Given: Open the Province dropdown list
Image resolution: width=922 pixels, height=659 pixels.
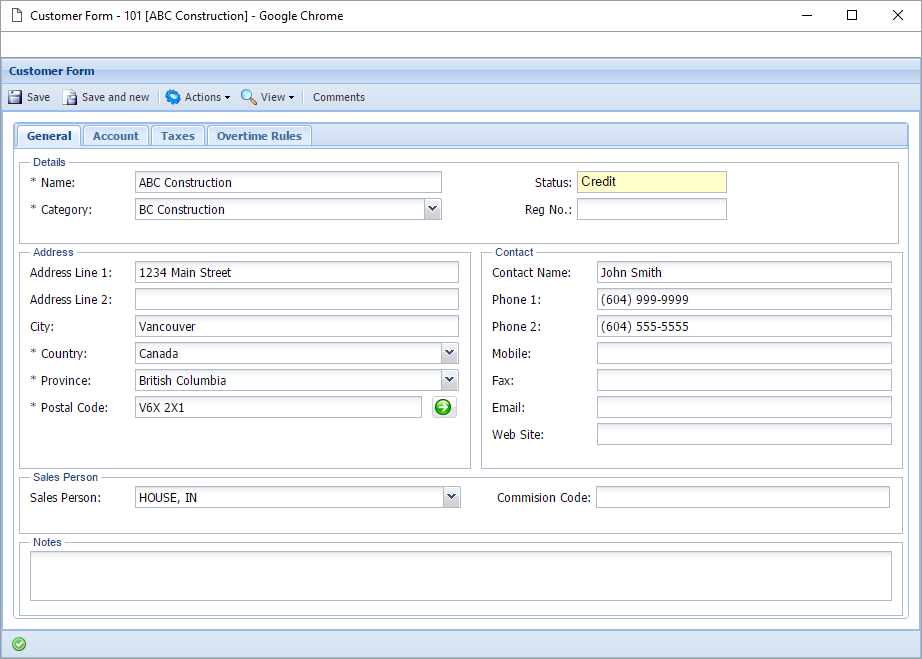Looking at the screenshot, I should click(450, 380).
